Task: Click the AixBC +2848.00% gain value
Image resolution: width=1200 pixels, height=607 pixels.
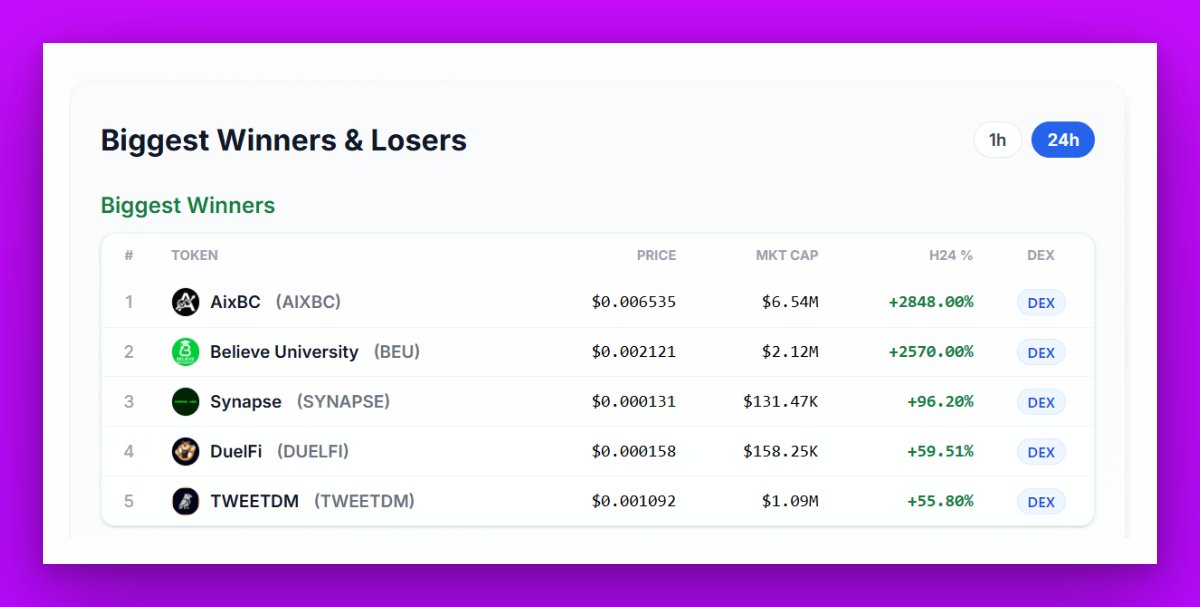Action: point(931,302)
